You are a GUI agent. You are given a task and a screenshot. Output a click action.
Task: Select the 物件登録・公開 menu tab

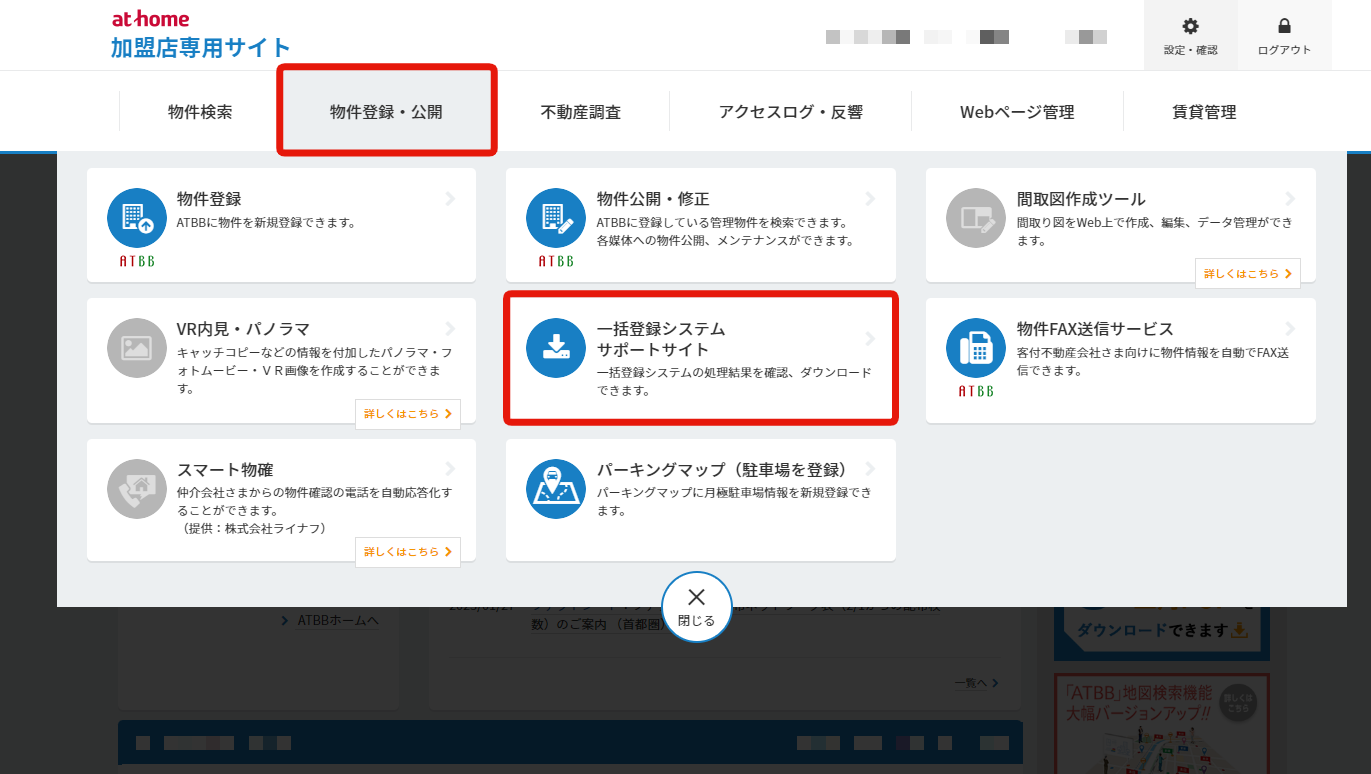[x=386, y=112]
